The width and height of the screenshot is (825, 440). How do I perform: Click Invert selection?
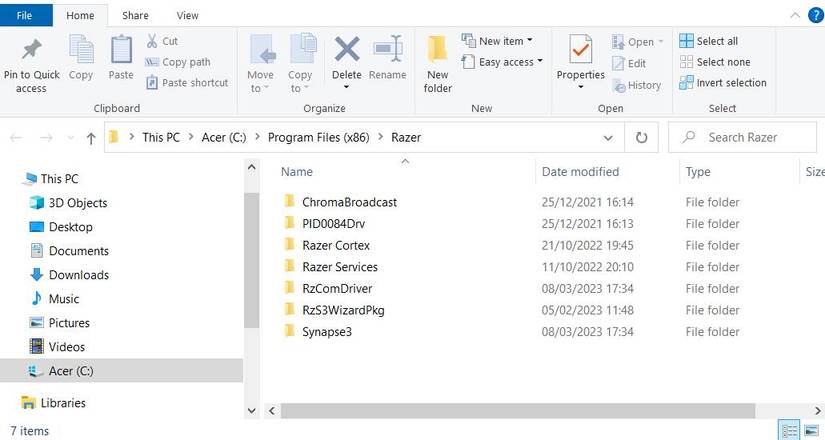[723, 83]
